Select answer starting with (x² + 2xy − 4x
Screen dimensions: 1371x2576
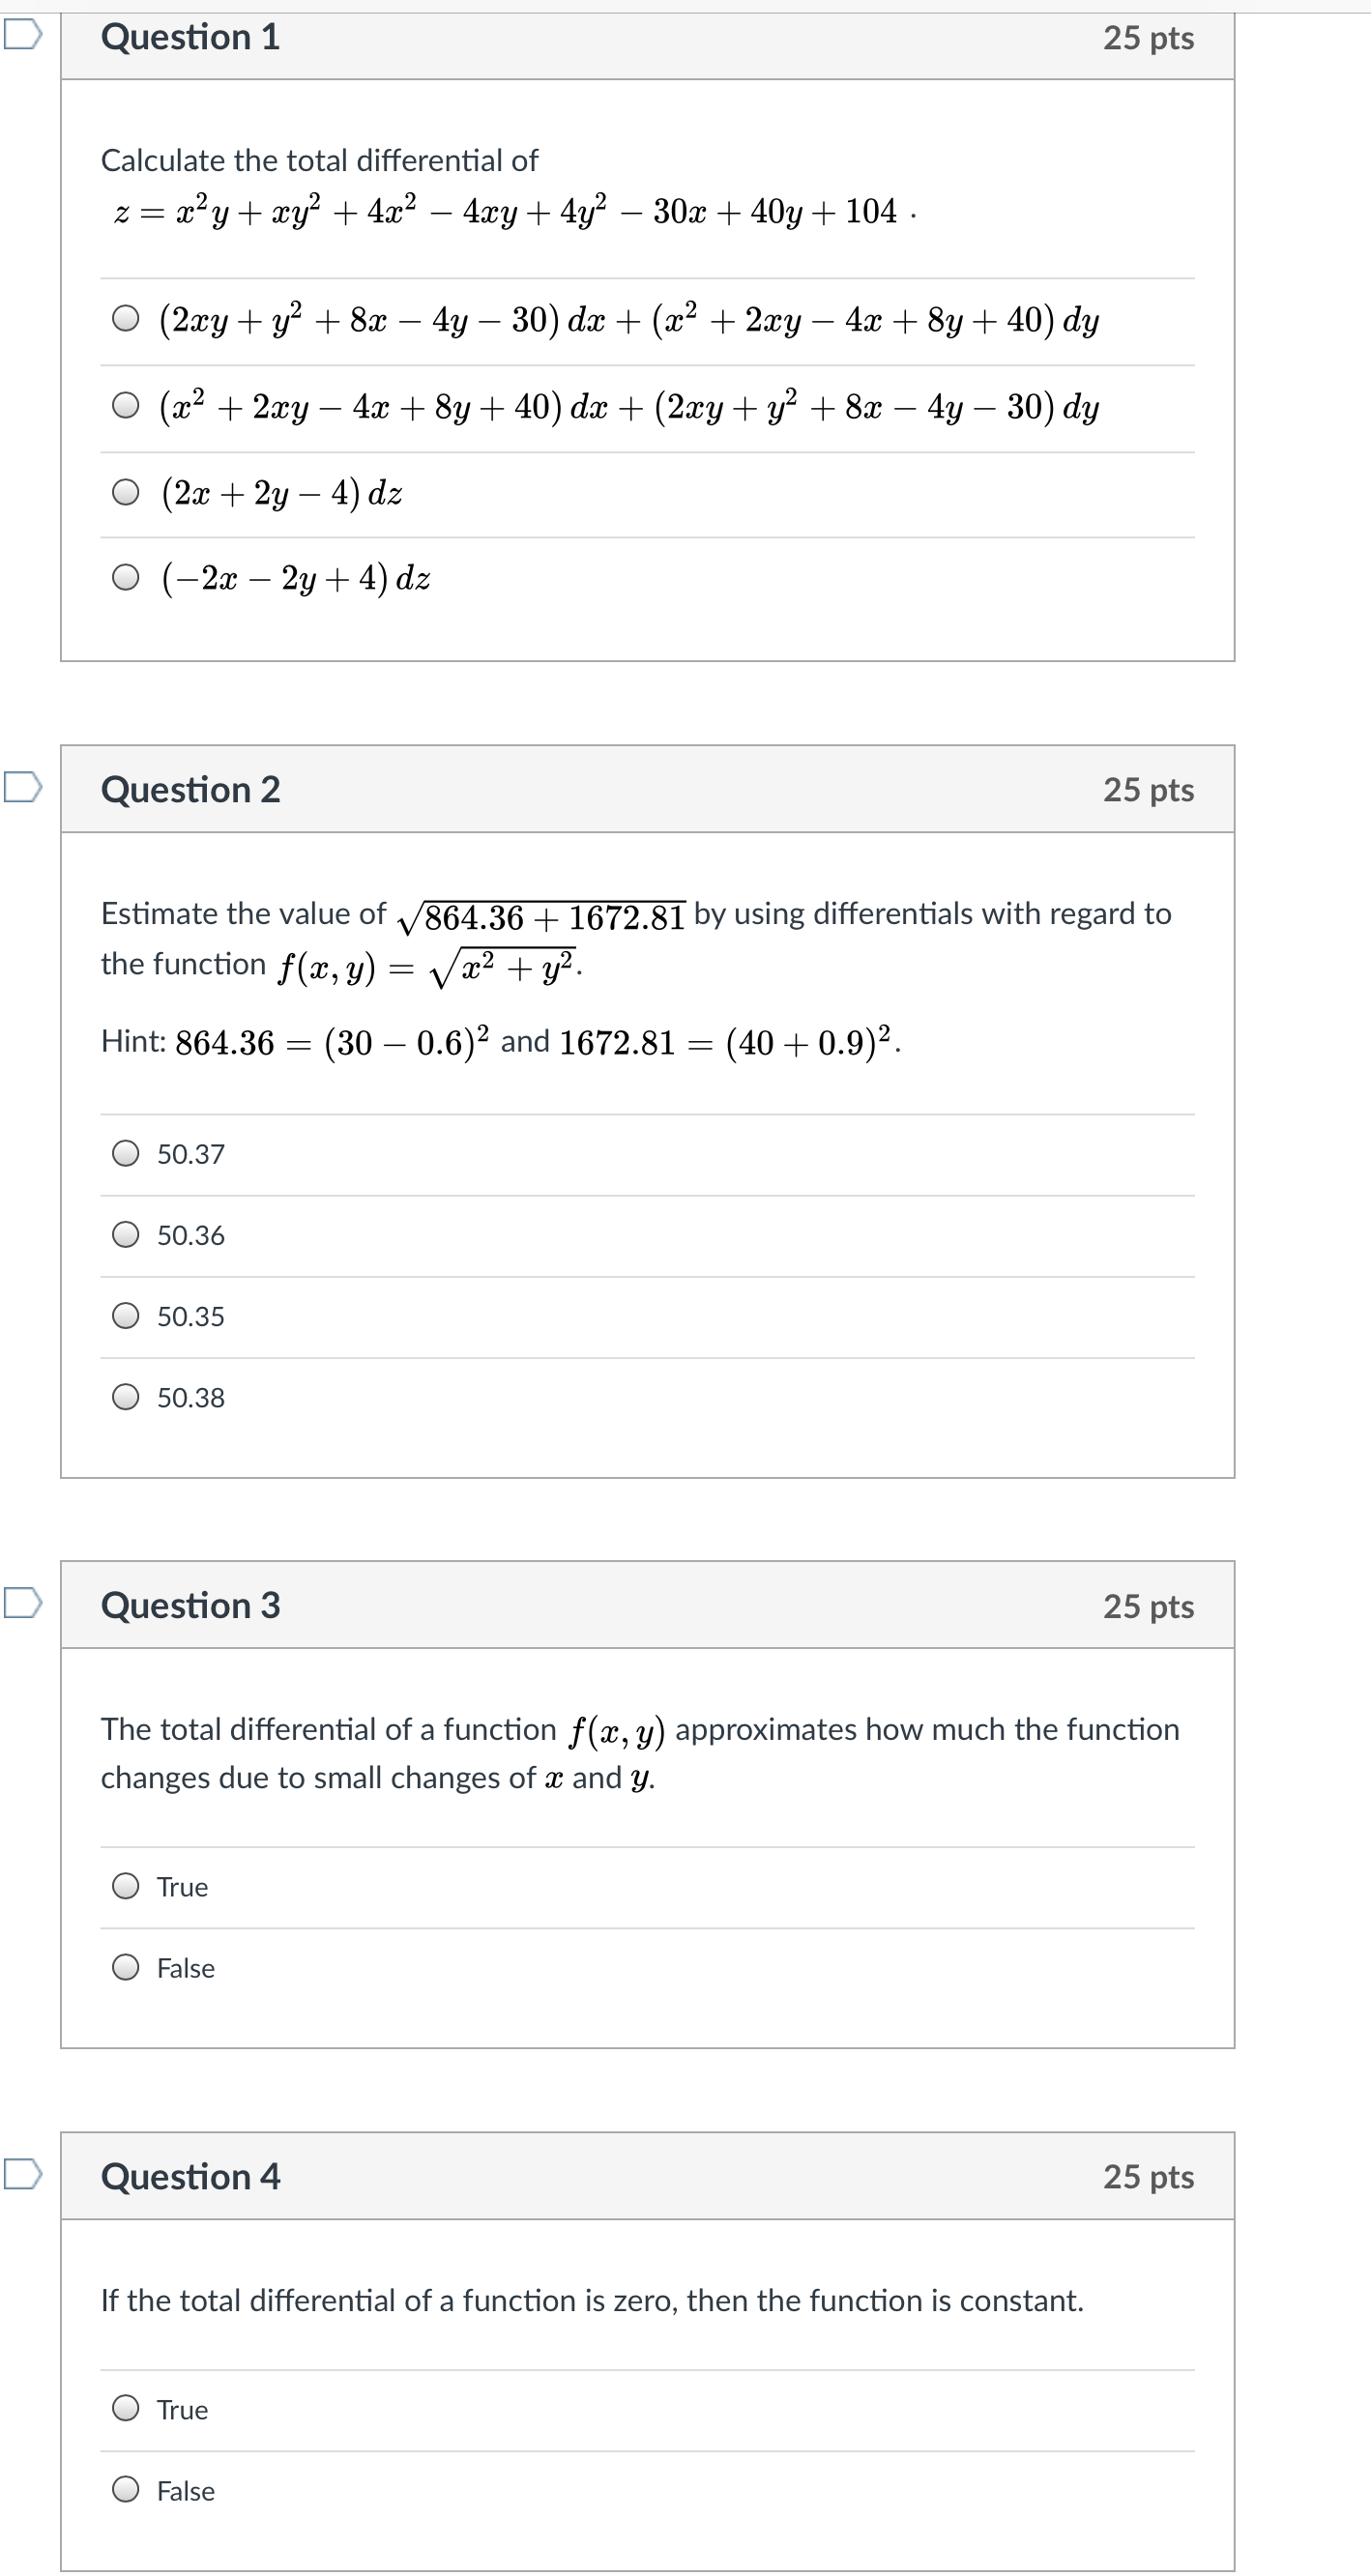click(x=125, y=406)
